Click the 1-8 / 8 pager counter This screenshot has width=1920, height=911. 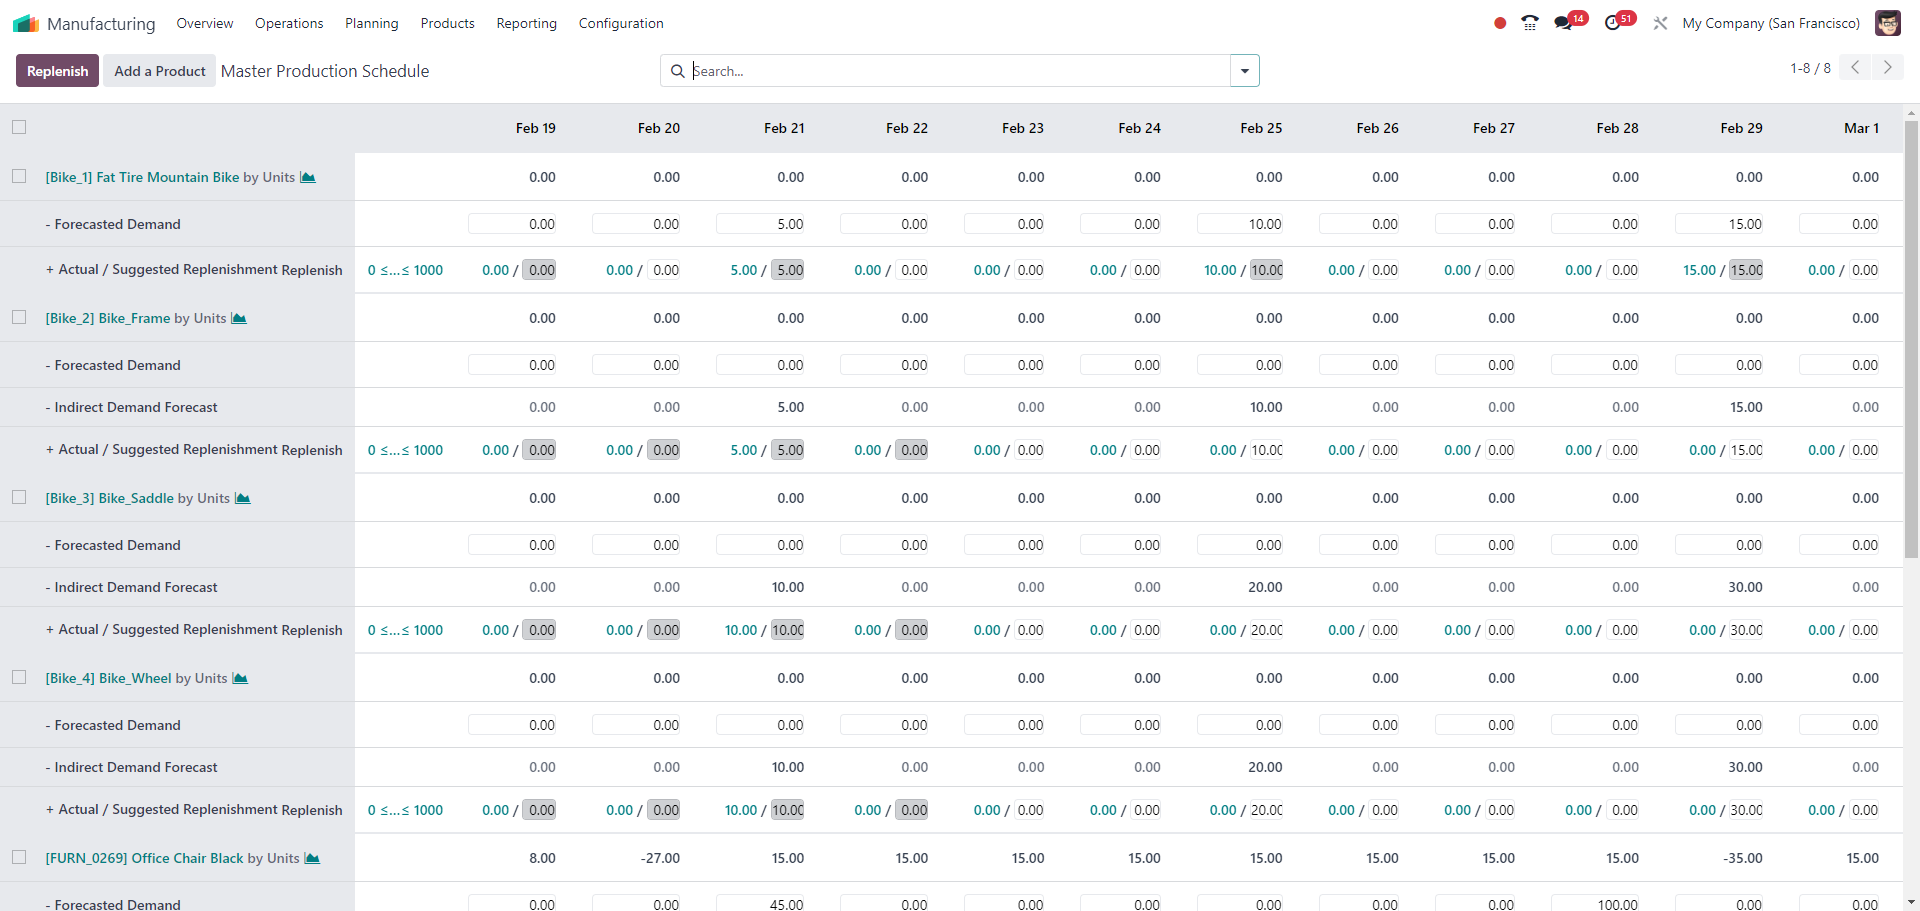(x=1810, y=68)
